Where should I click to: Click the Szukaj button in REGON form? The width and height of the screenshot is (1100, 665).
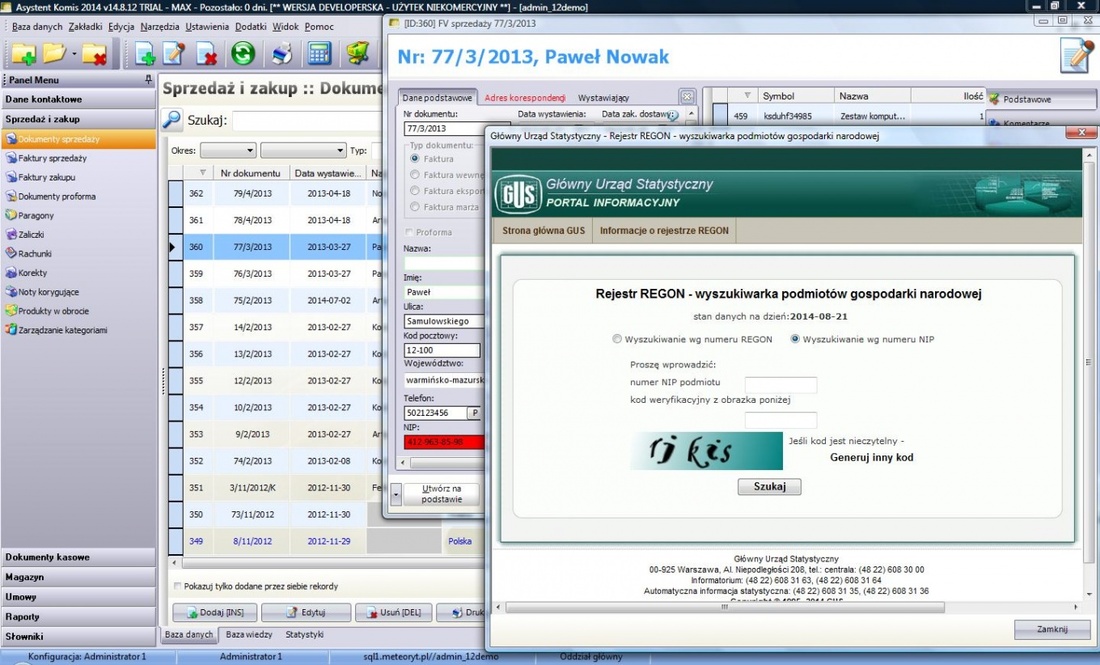tap(769, 486)
